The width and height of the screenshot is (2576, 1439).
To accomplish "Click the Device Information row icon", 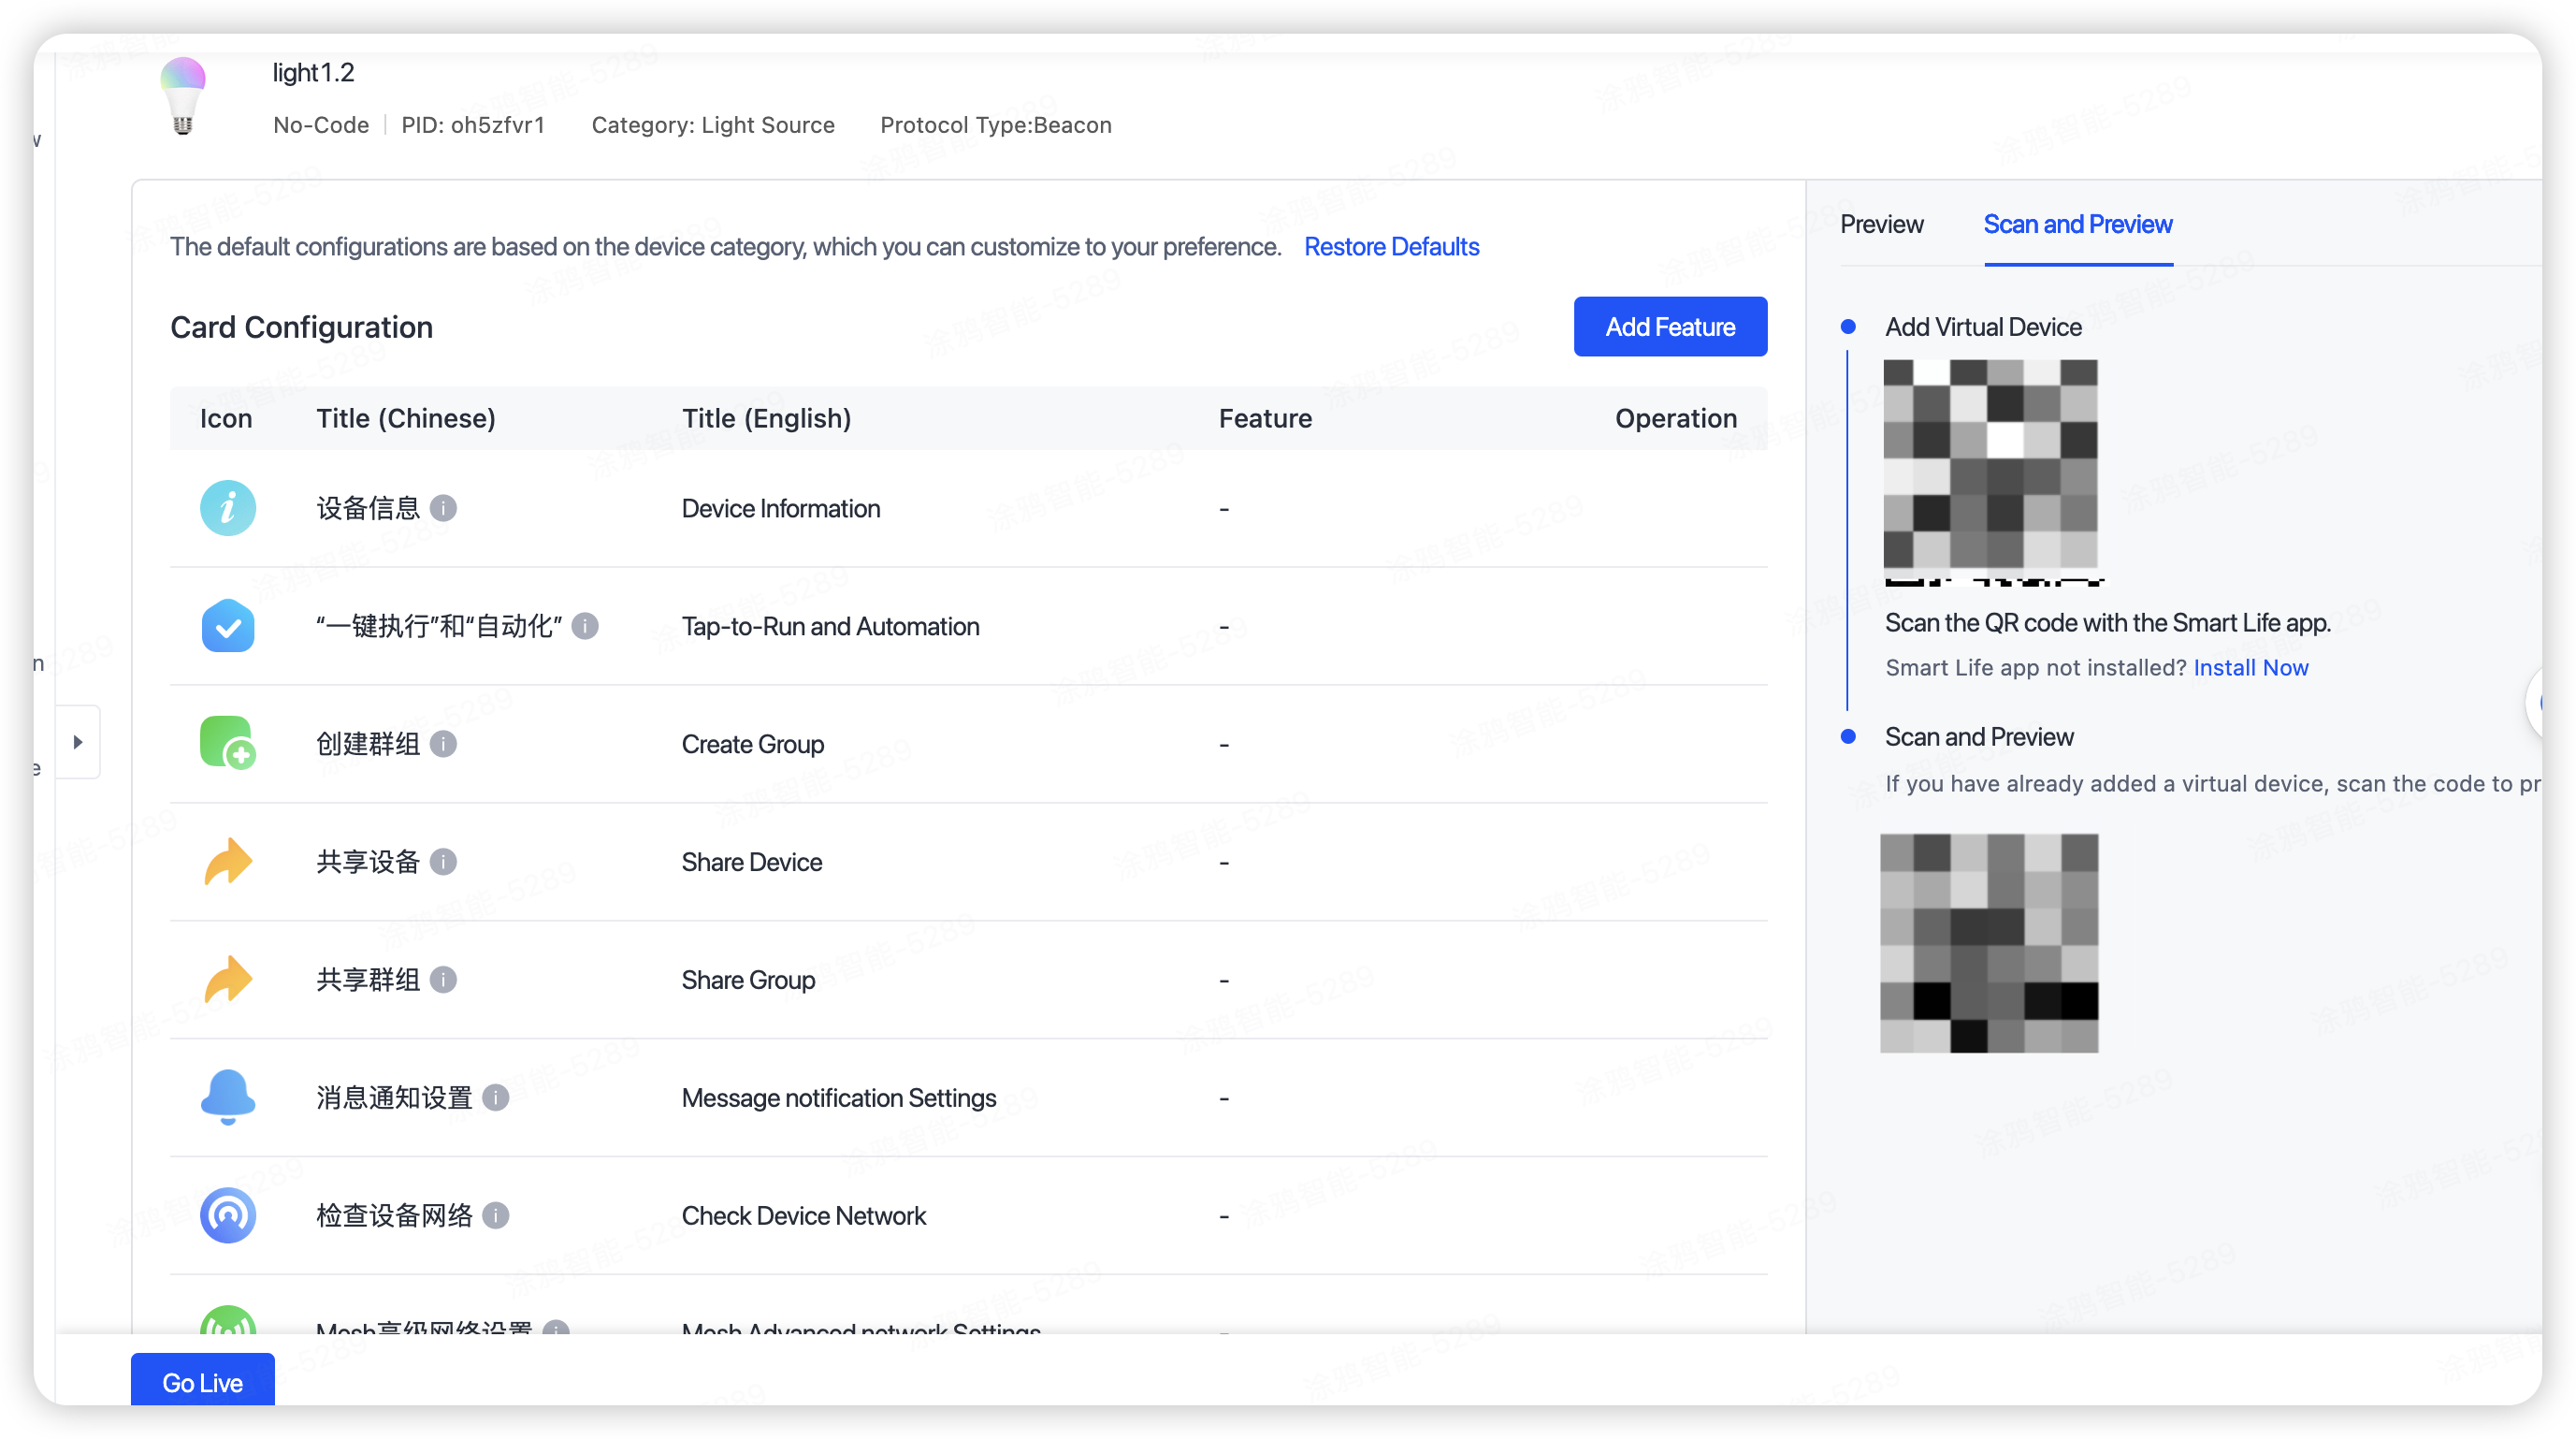I will pyautogui.click(x=228, y=508).
